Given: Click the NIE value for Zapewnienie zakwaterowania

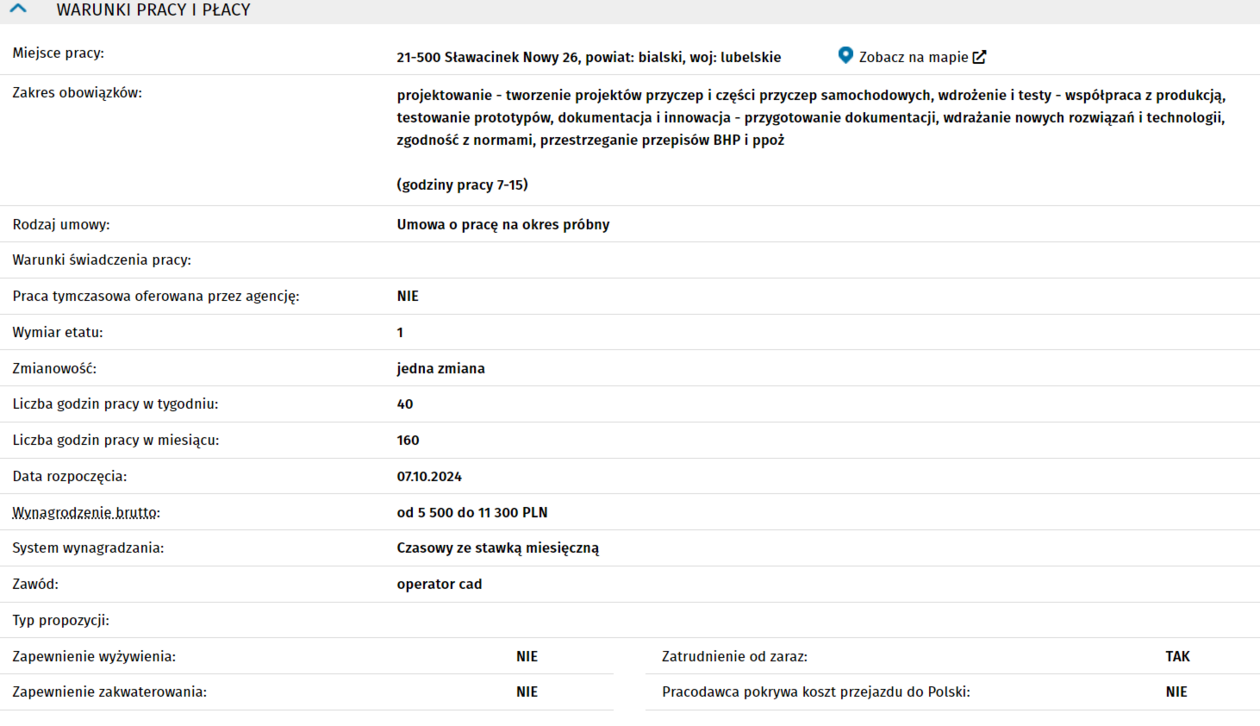Looking at the screenshot, I should pos(527,691).
